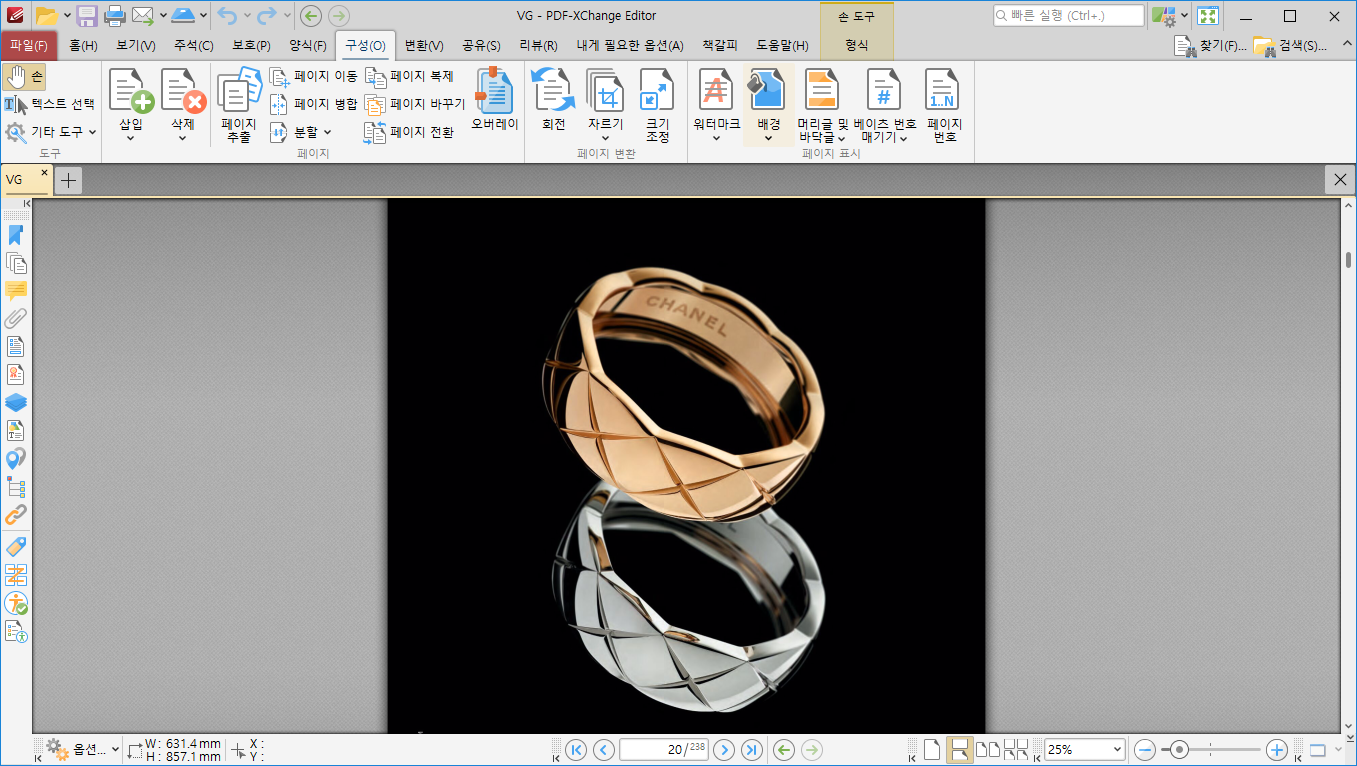Select two pages layout
This screenshot has height=766, width=1357.
click(x=987, y=750)
